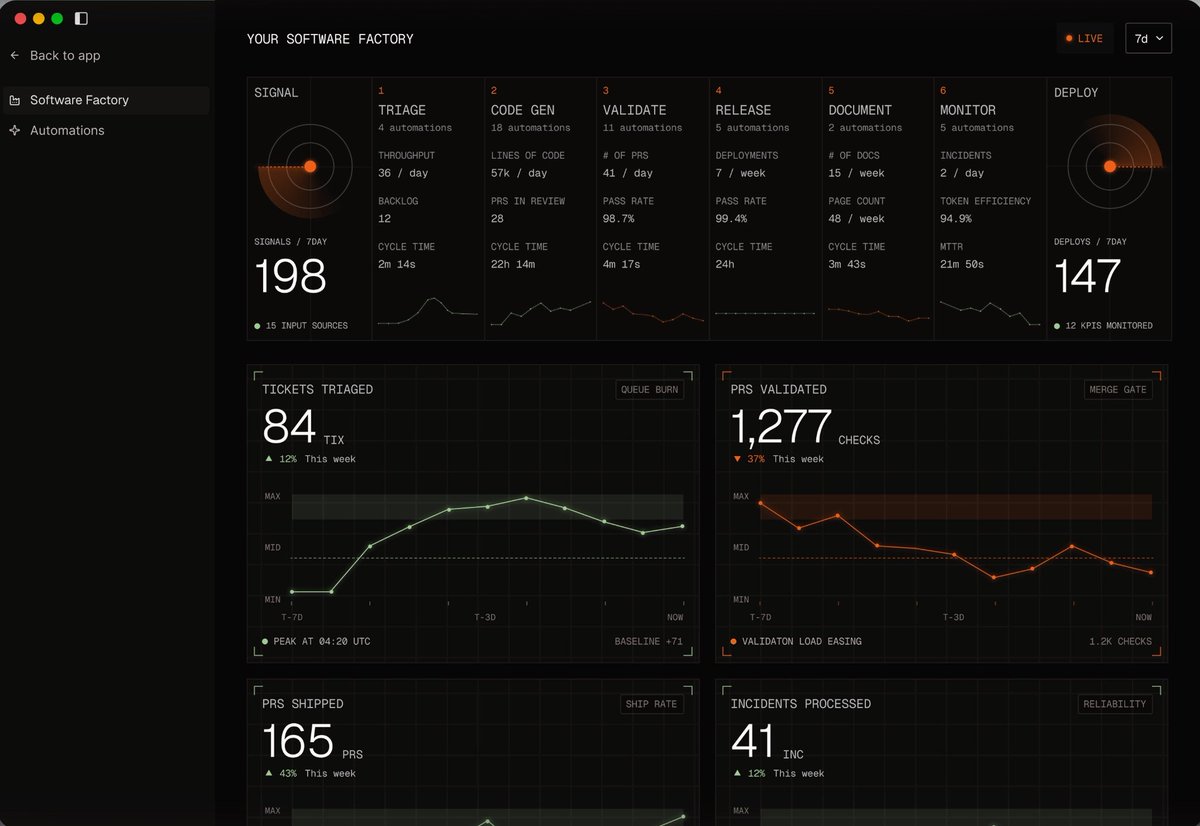Click CODE GEN 57k / day value
Viewport: 1200px width, 826px height.
[519, 173]
